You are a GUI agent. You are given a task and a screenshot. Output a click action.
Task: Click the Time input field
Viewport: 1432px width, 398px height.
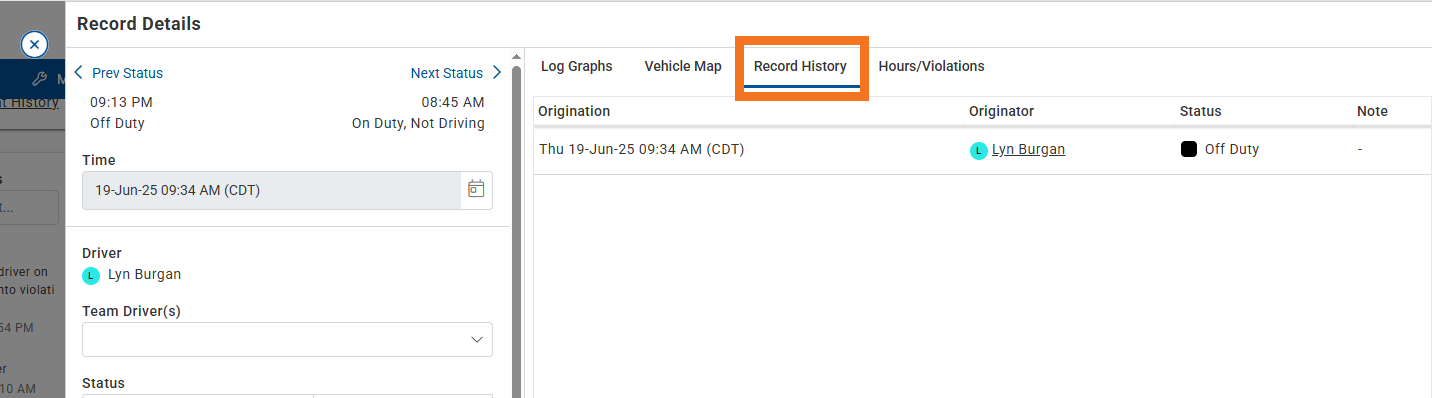tap(271, 190)
